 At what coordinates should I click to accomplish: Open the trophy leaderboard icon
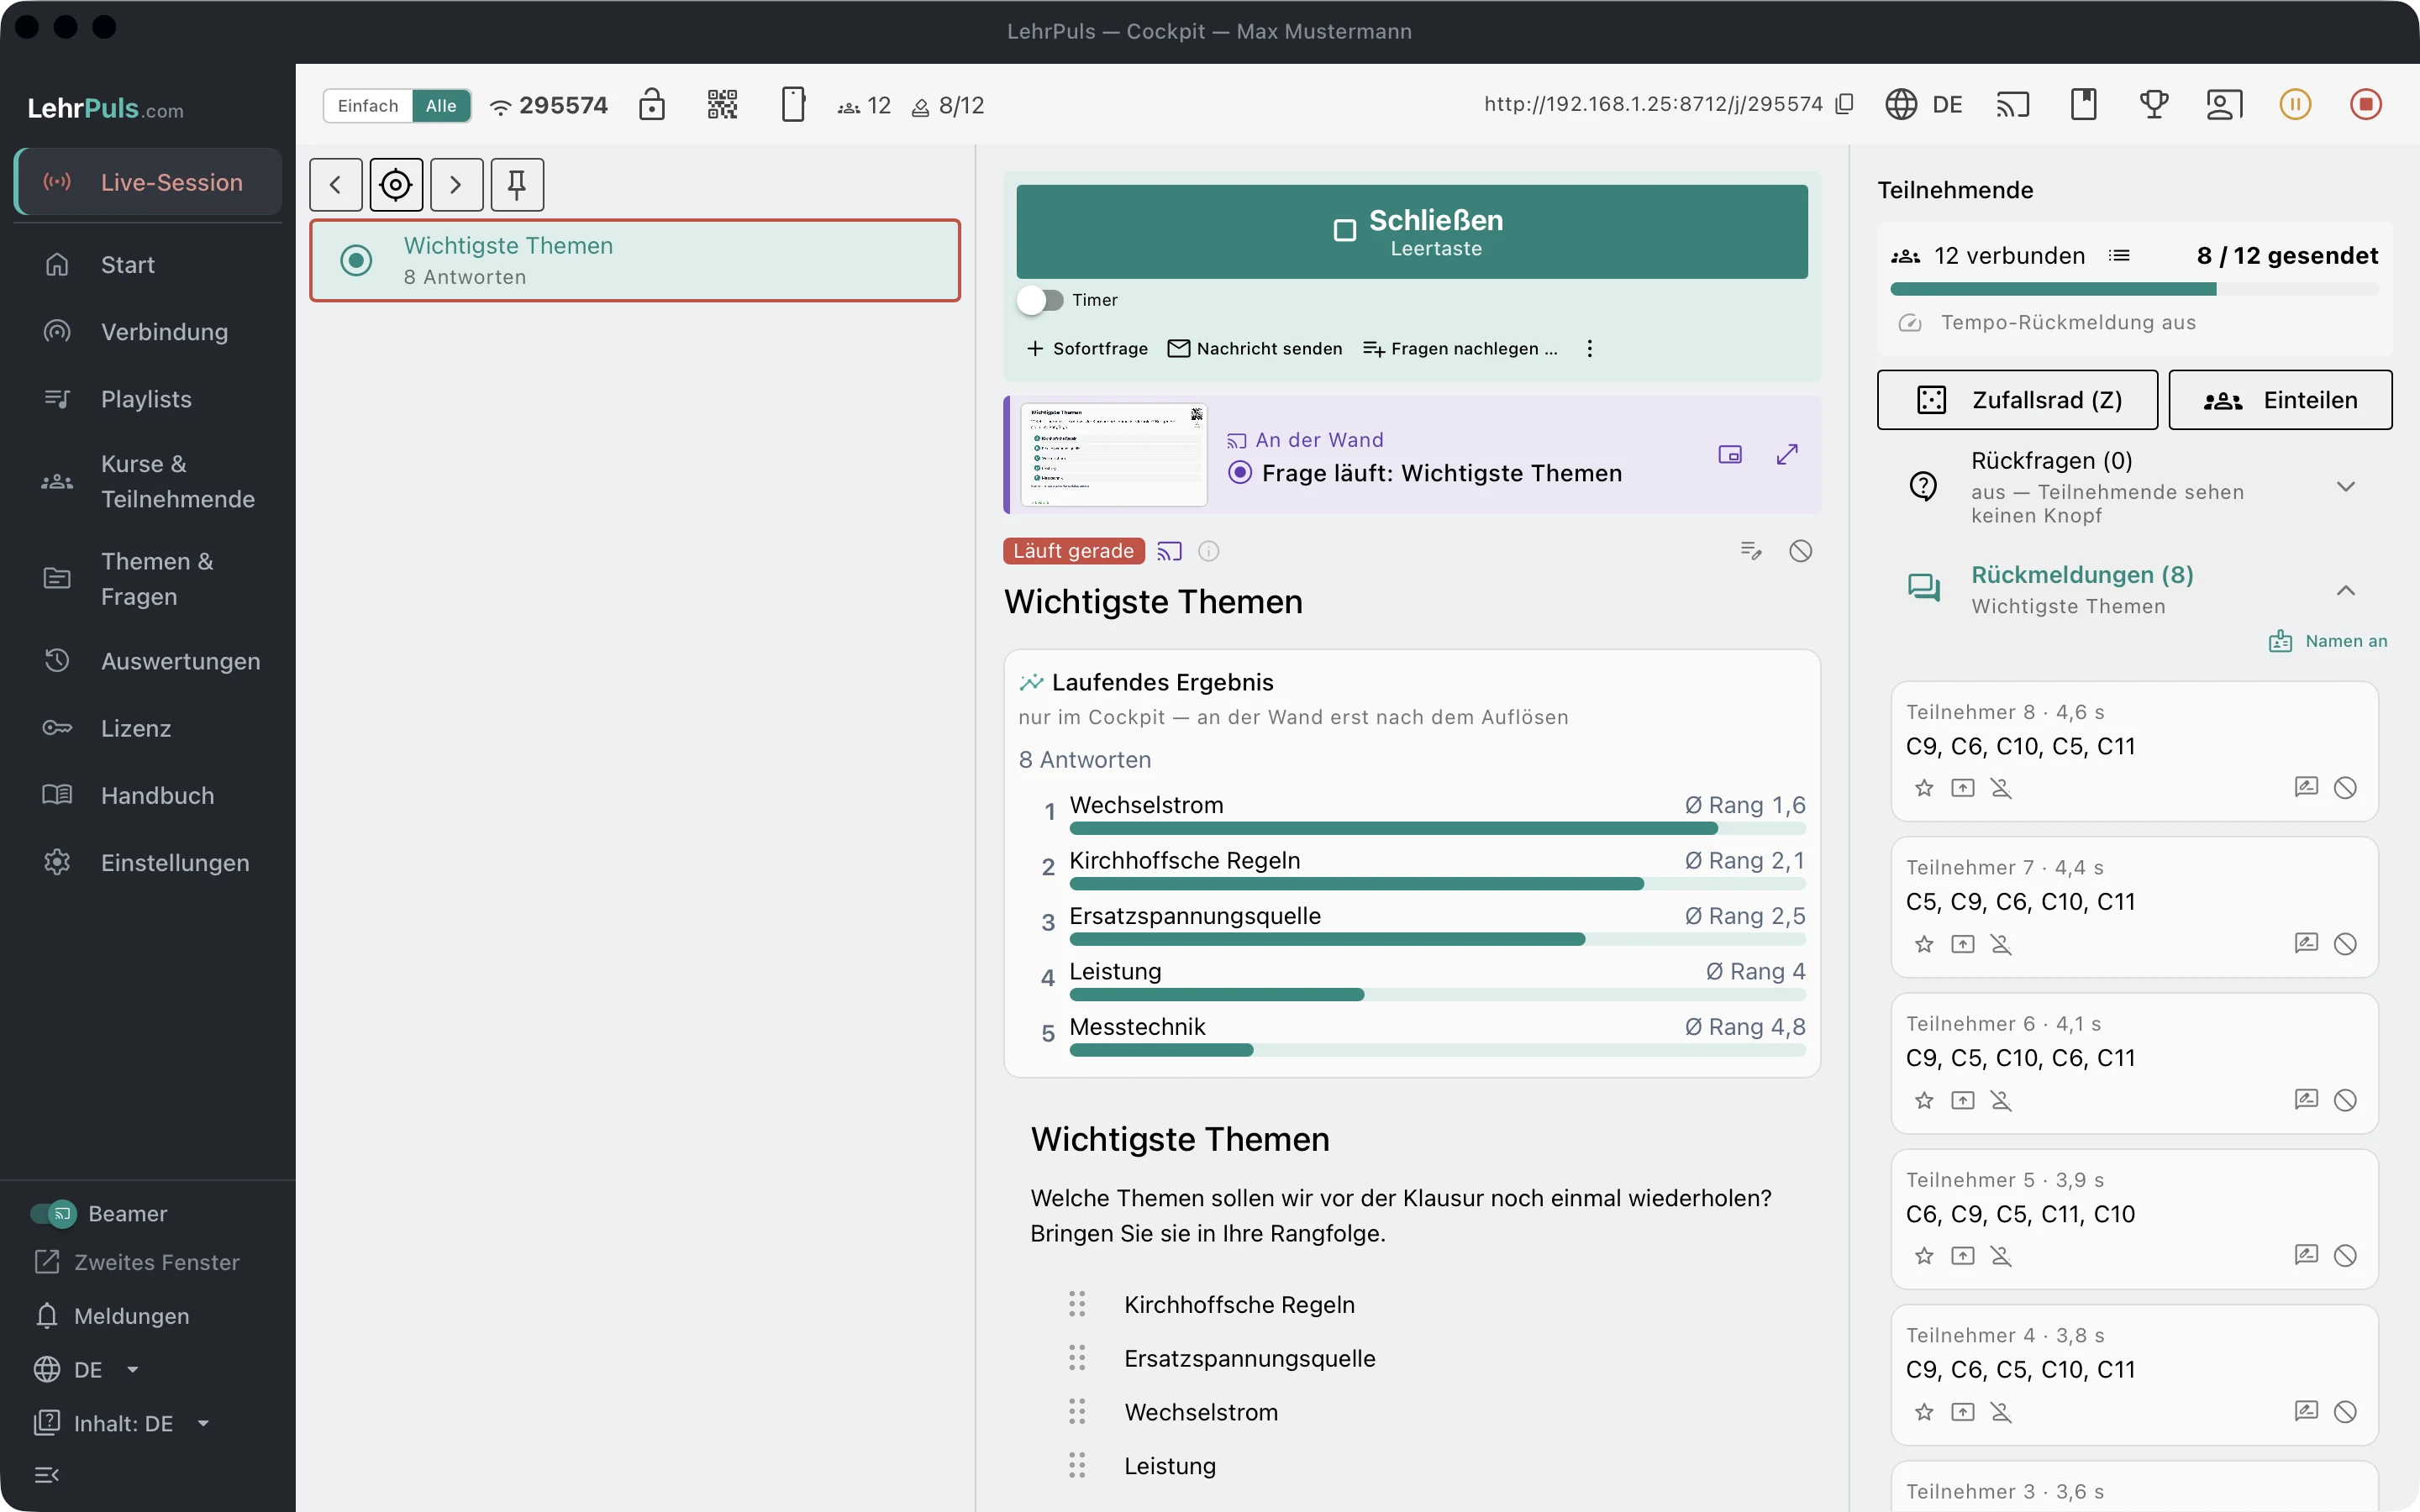point(2154,104)
